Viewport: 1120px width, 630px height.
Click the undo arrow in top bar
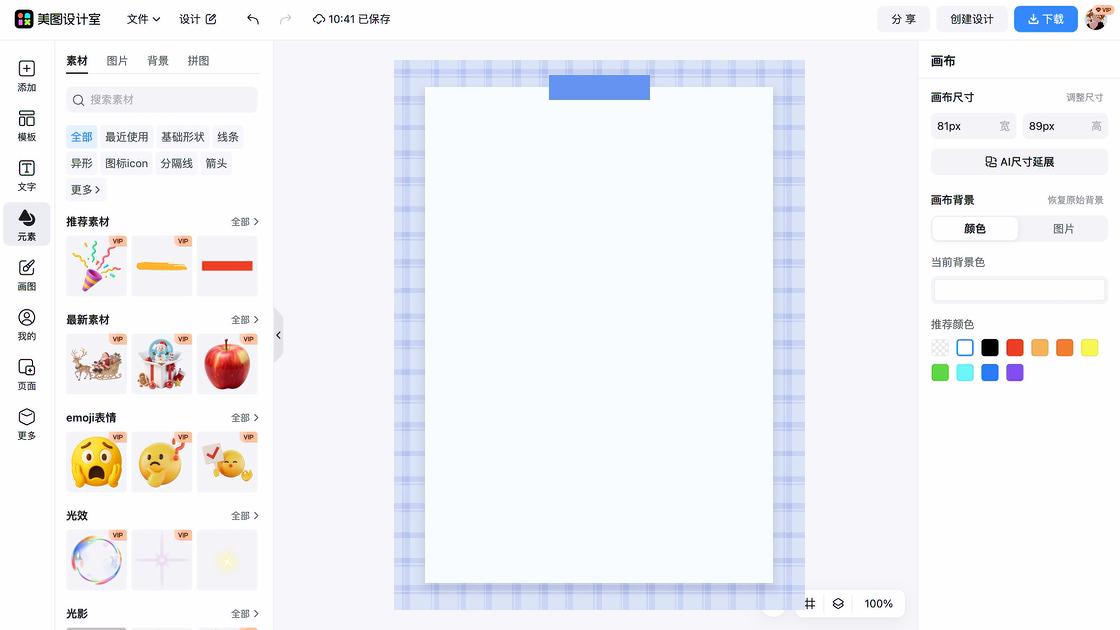(x=253, y=19)
